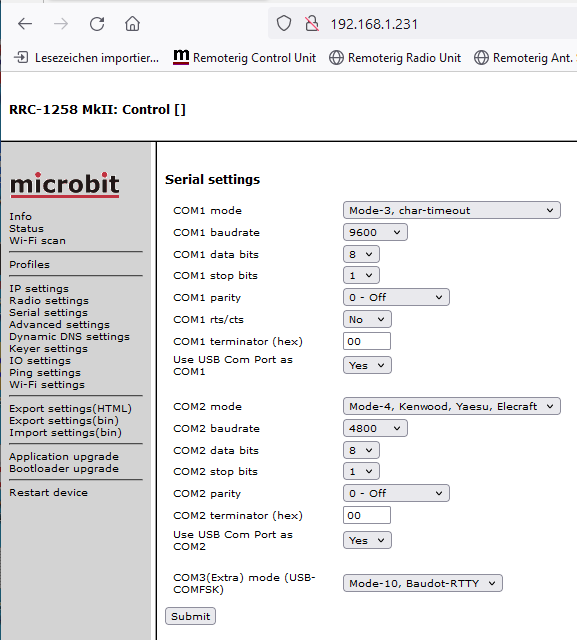Open COM2 stop bits dropdown
This screenshot has width=577, height=640.
tap(361, 471)
